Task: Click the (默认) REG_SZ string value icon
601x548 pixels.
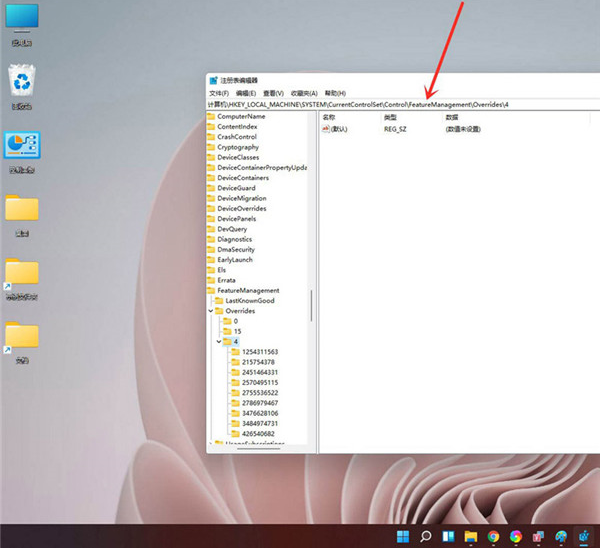Action: [x=326, y=129]
